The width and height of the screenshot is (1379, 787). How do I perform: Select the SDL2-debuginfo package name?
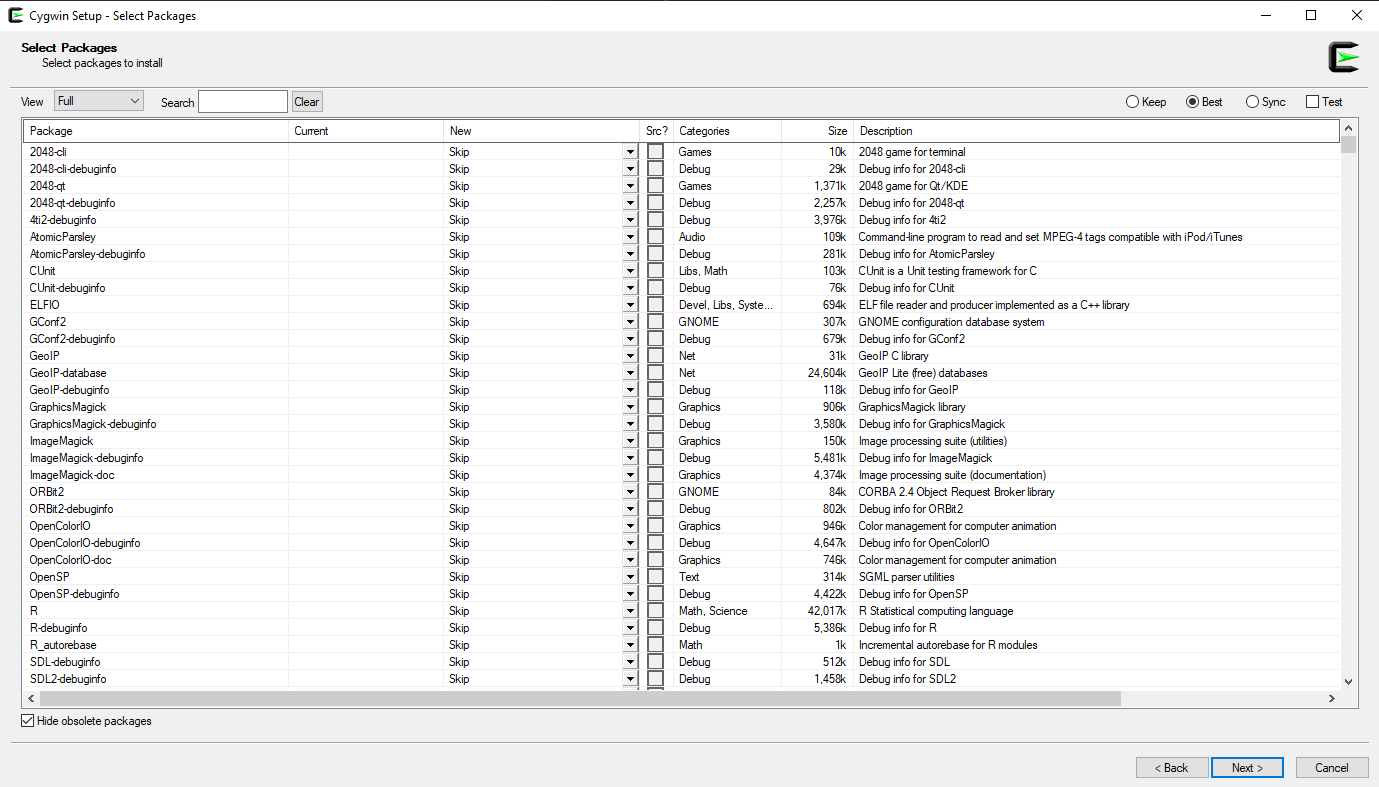tap(68, 679)
